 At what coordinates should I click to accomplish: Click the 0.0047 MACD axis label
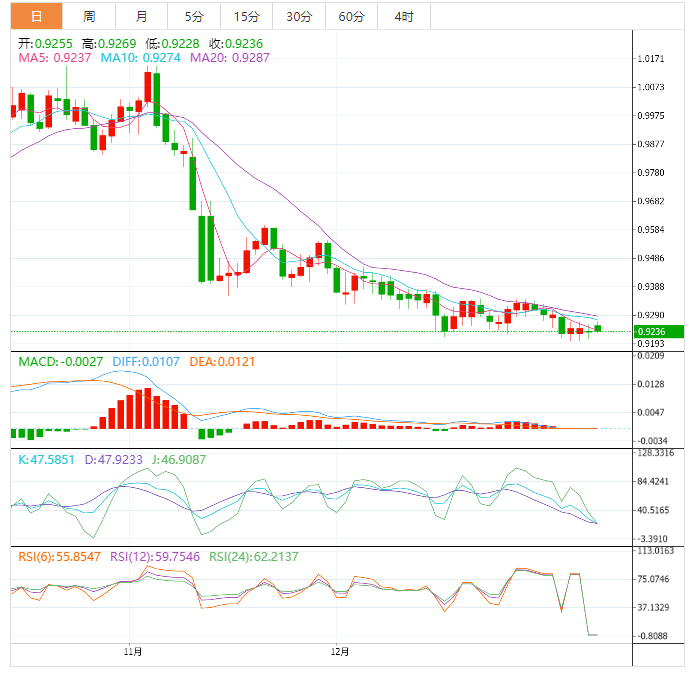(650, 413)
